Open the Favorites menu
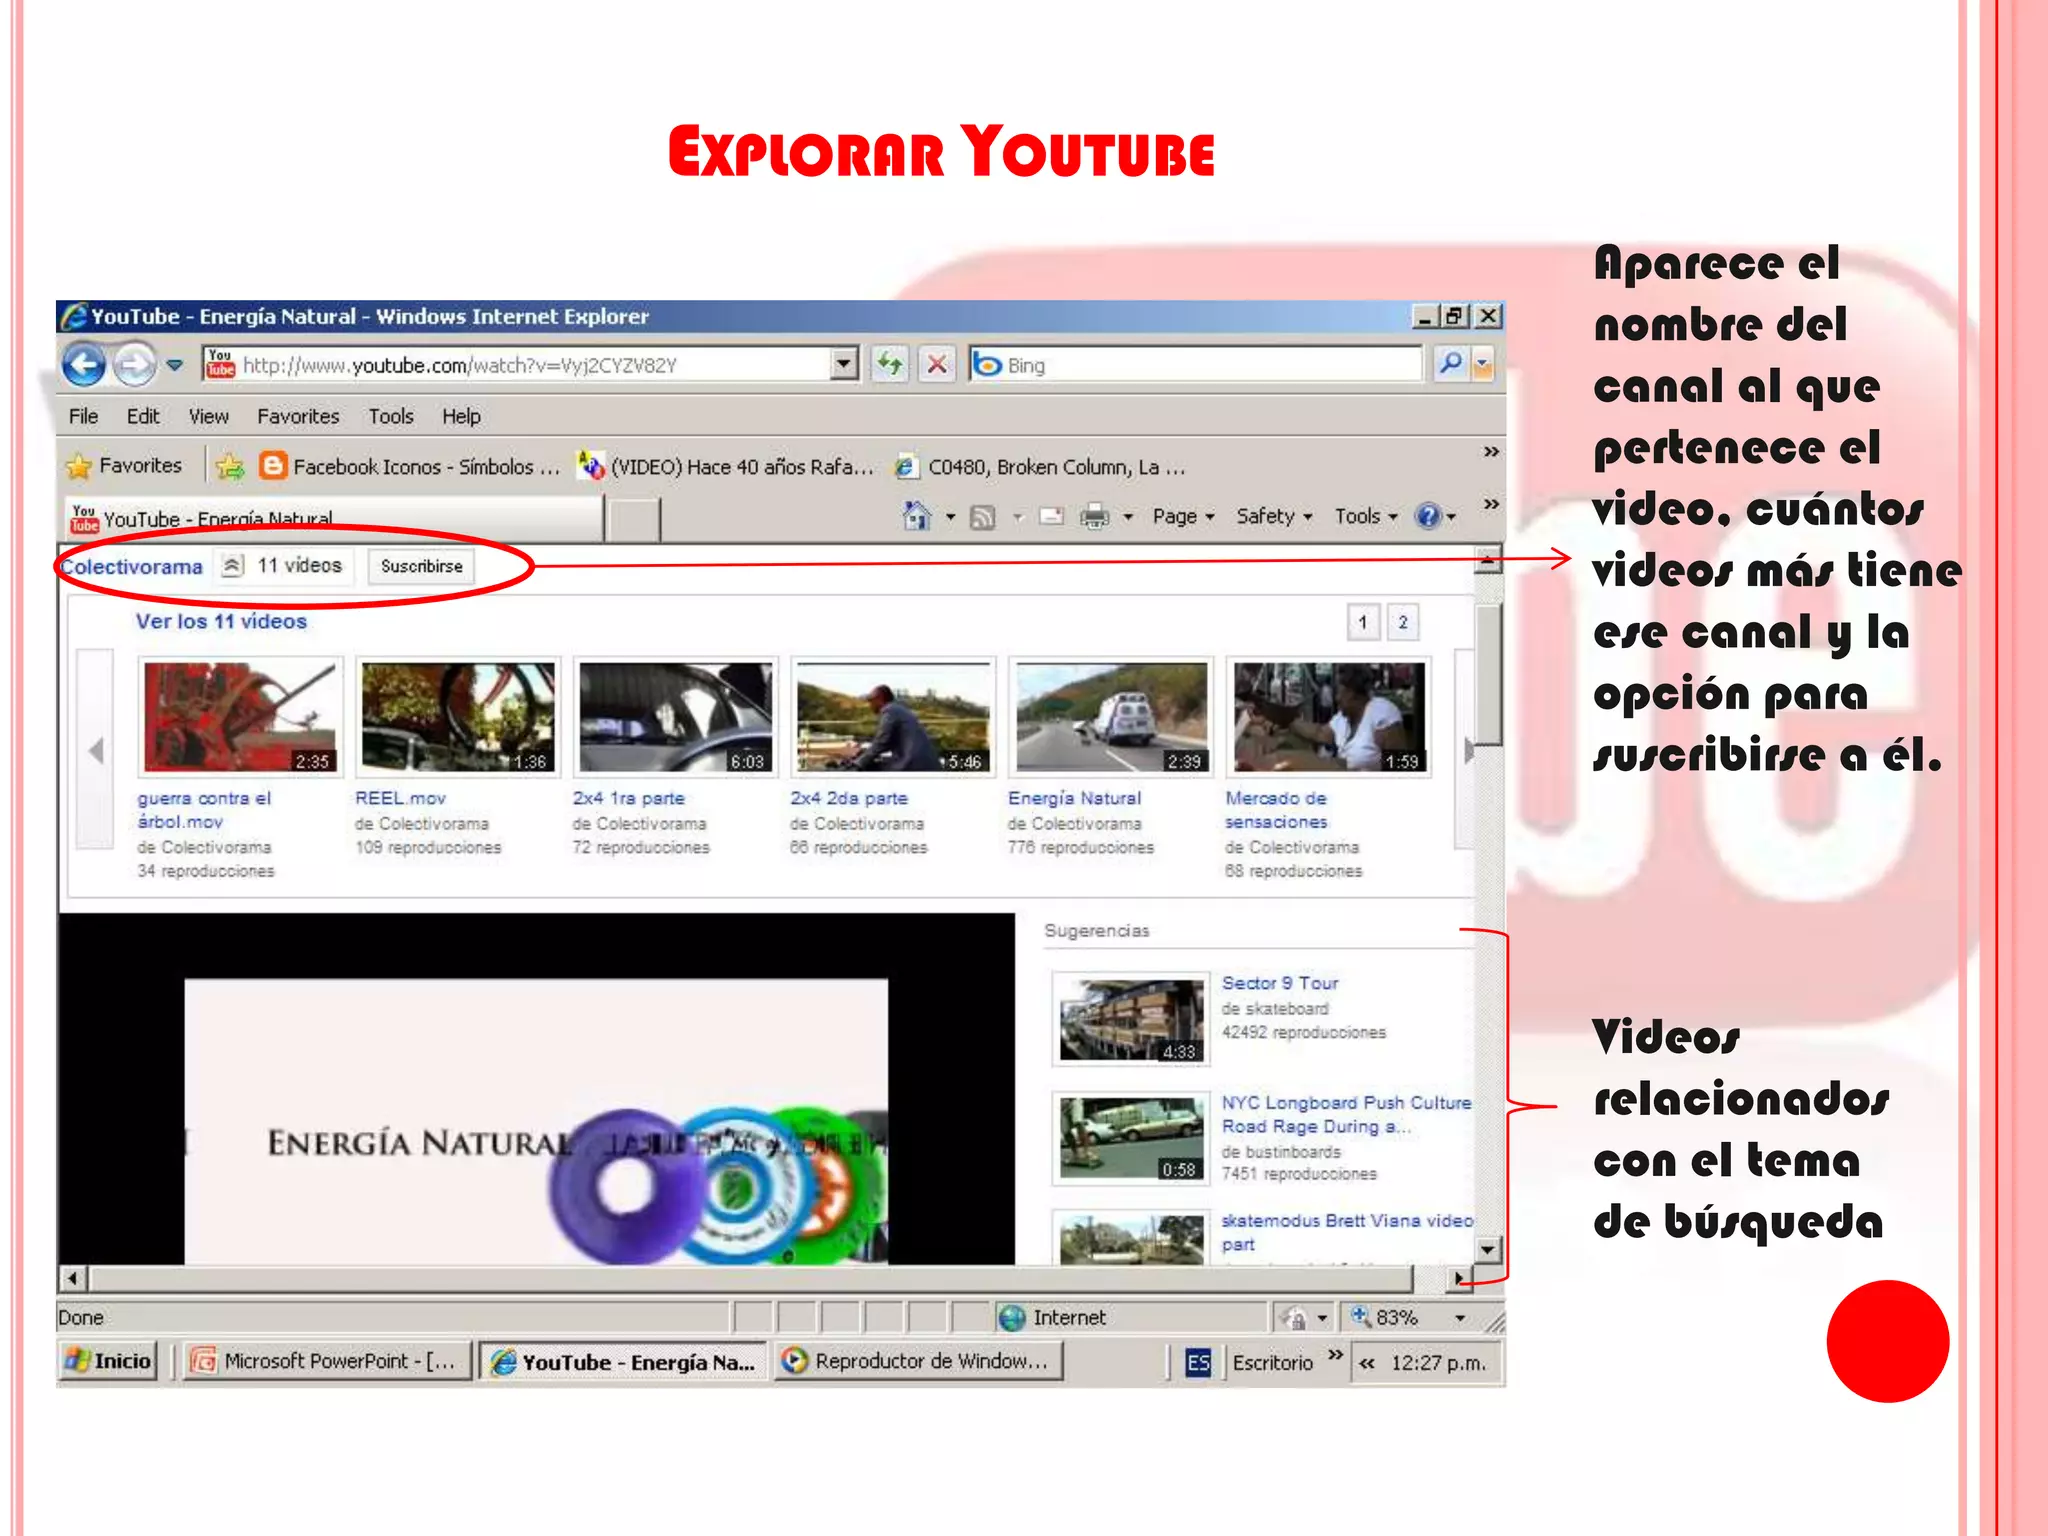 point(298,416)
